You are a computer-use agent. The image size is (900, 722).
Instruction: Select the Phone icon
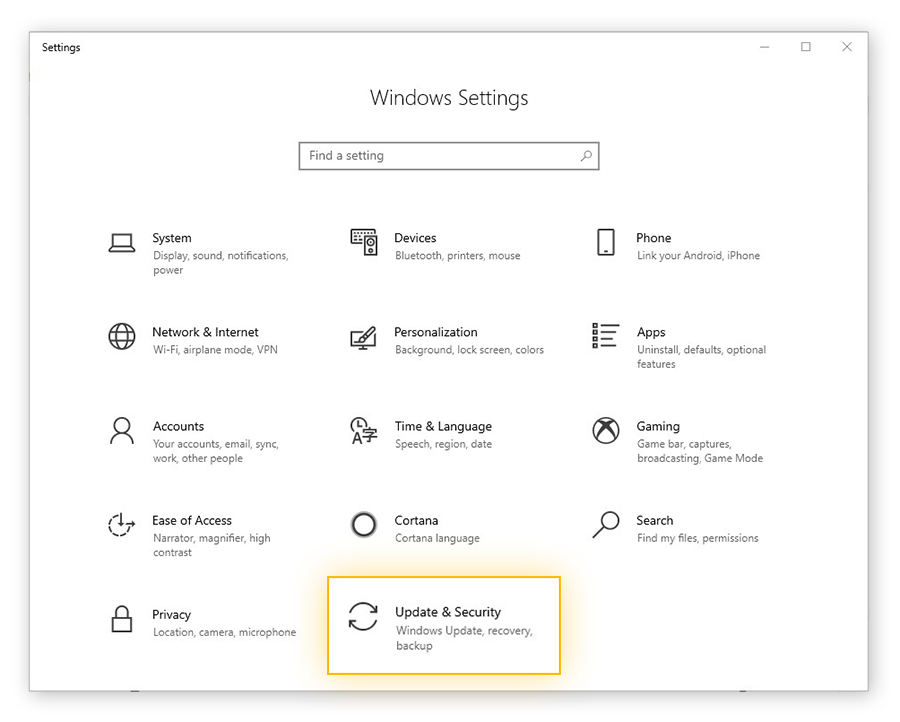click(606, 242)
